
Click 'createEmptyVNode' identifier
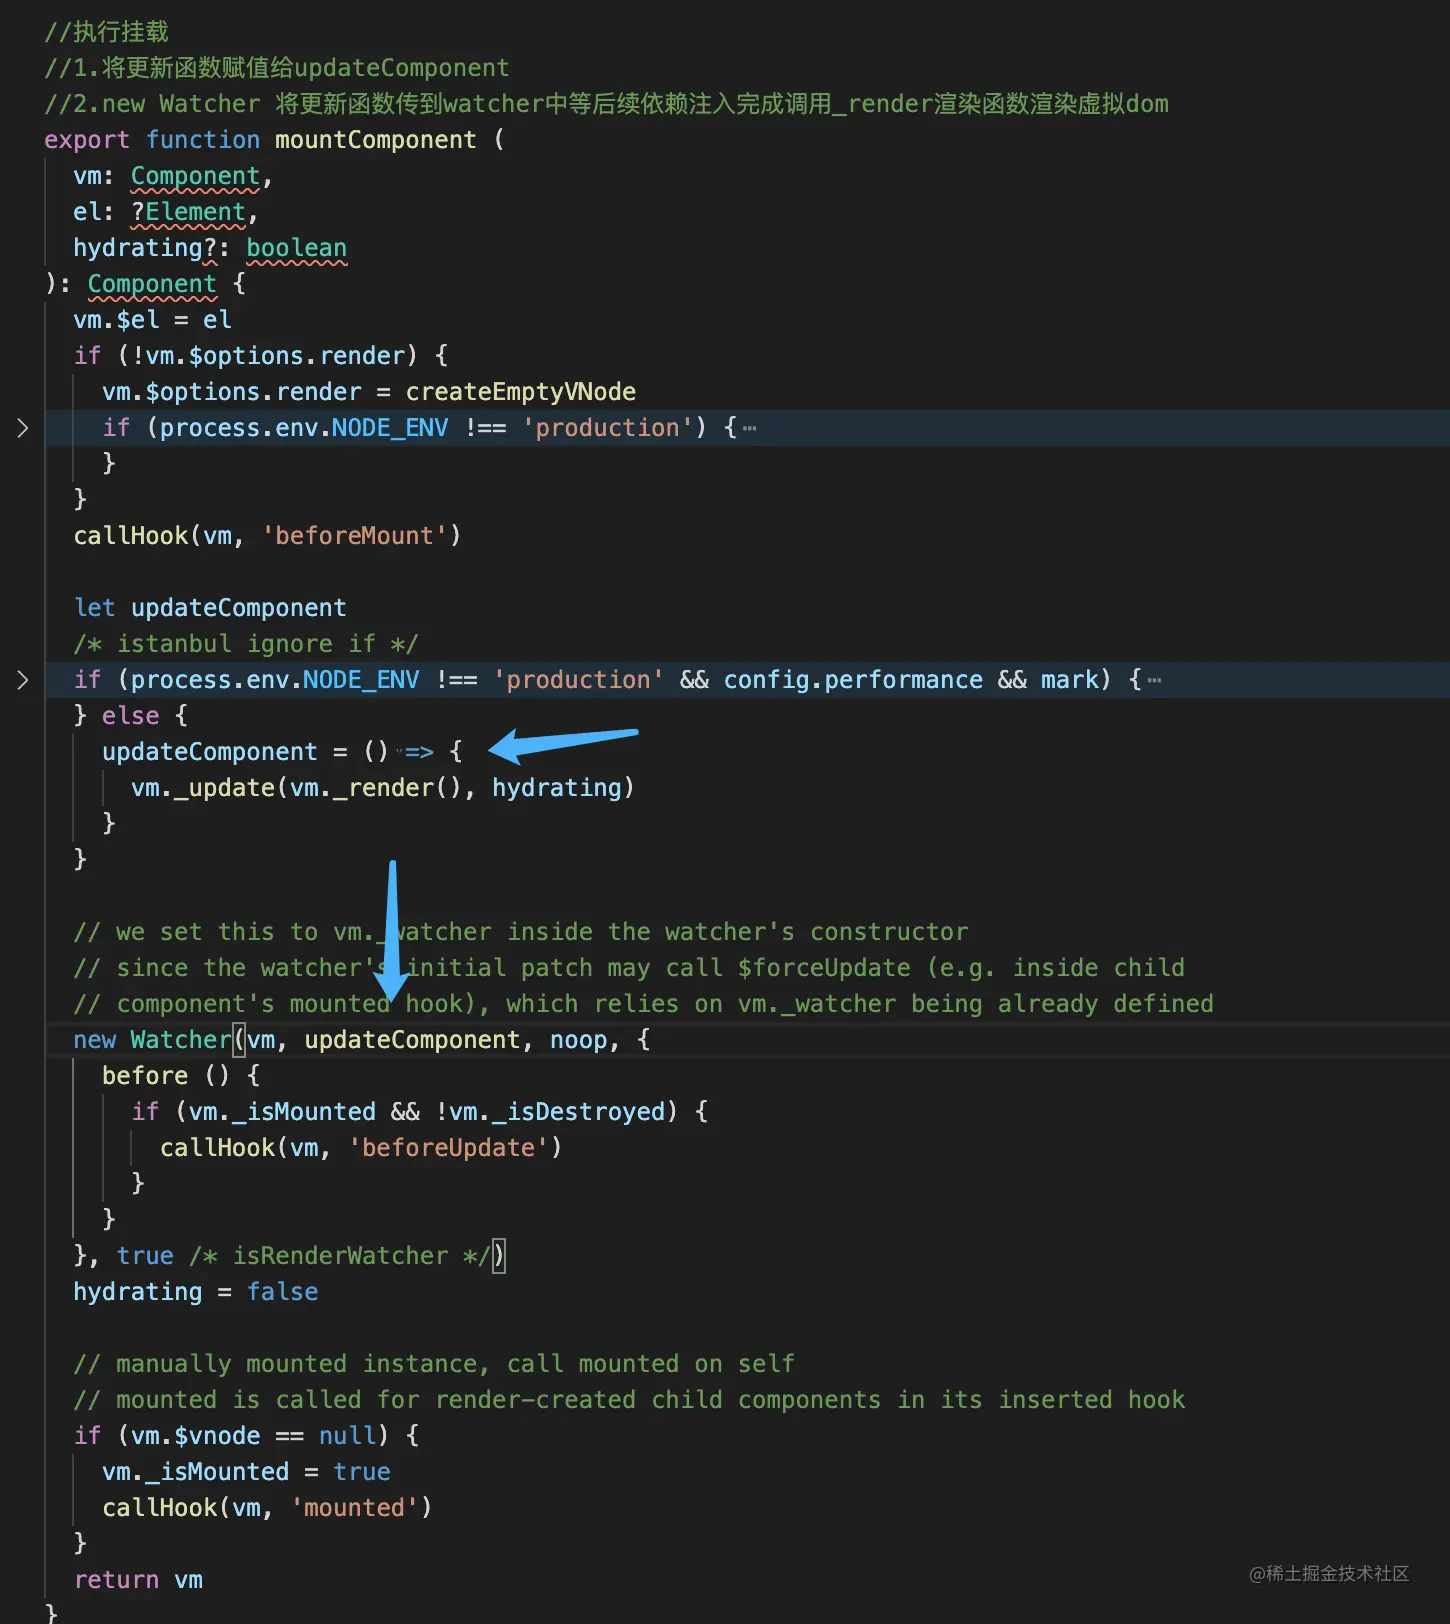tap(521, 392)
